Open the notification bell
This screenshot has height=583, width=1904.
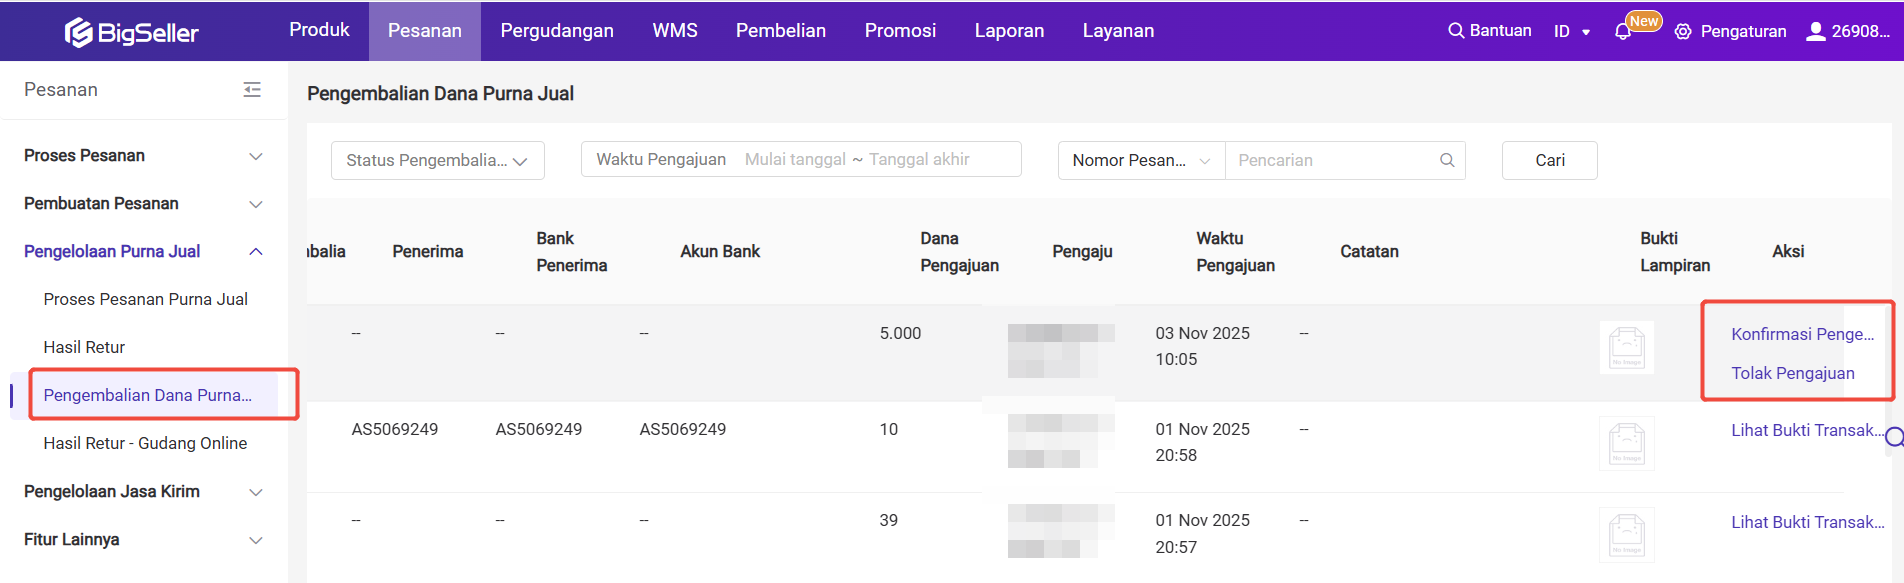click(x=1622, y=32)
